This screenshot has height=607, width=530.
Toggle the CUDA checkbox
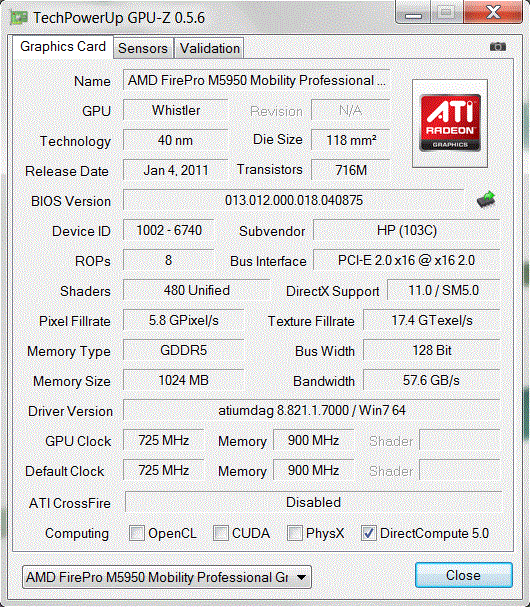pyautogui.click(x=221, y=533)
